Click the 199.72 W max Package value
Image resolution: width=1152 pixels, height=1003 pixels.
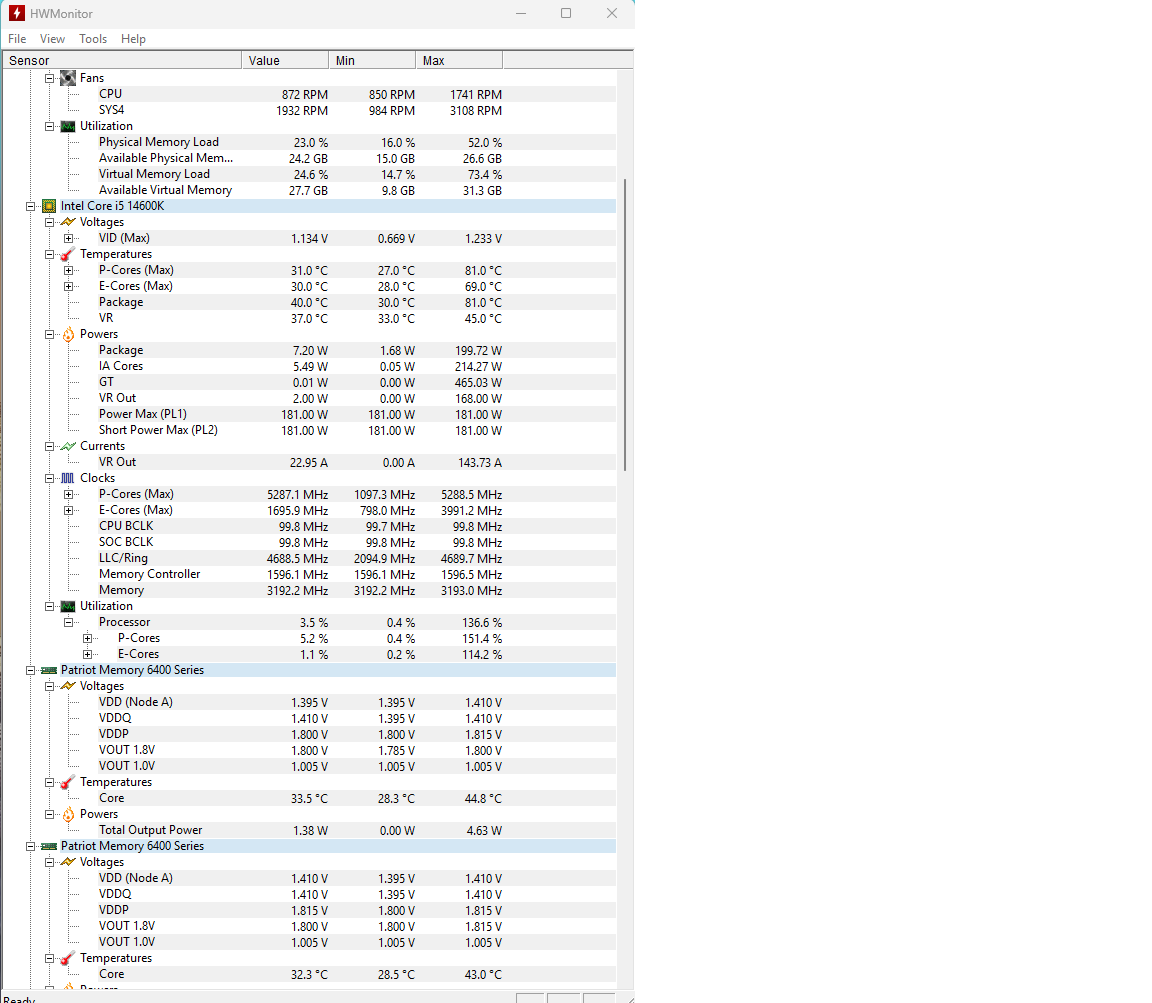tap(478, 351)
